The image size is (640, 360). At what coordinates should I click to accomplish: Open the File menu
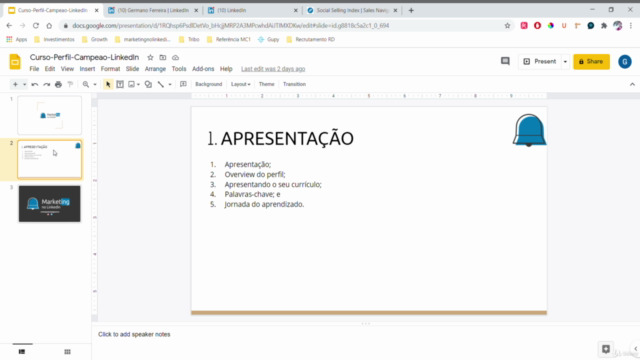[34, 69]
